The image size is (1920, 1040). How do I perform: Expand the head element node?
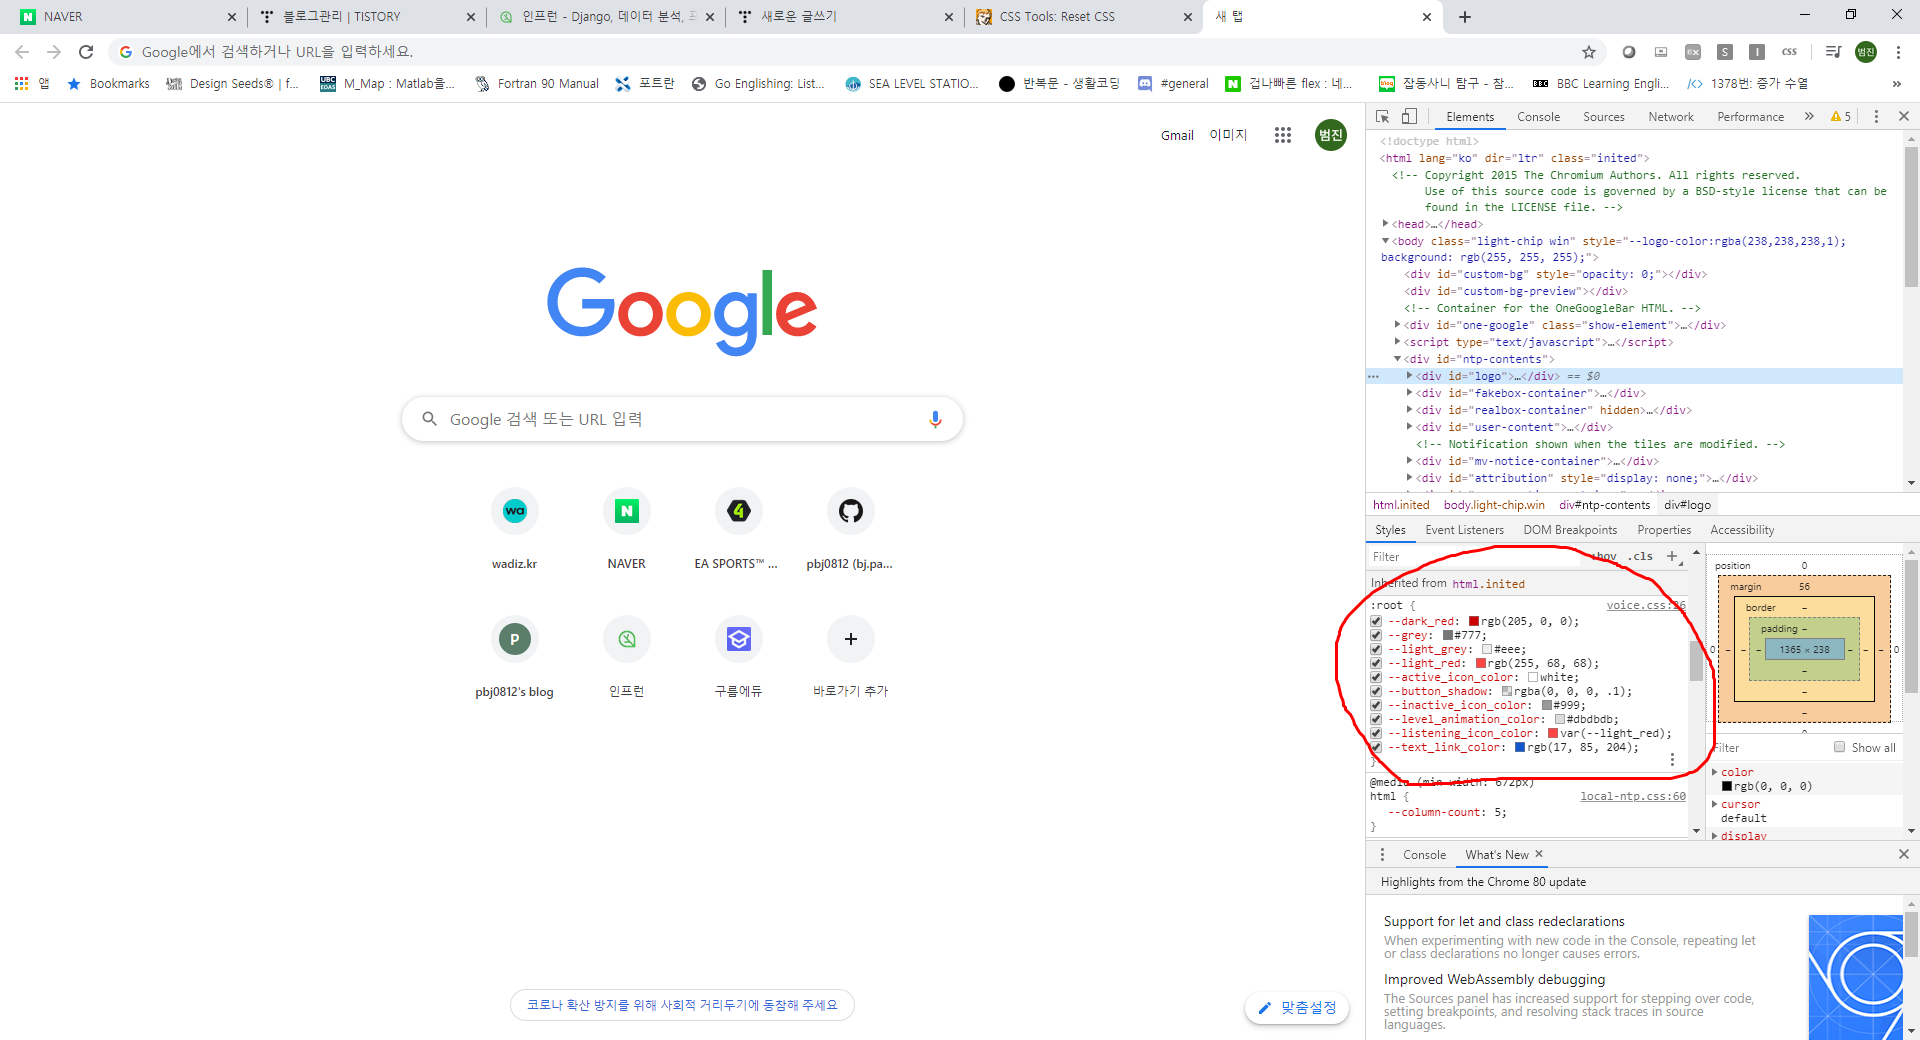click(x=1385, y=224)
